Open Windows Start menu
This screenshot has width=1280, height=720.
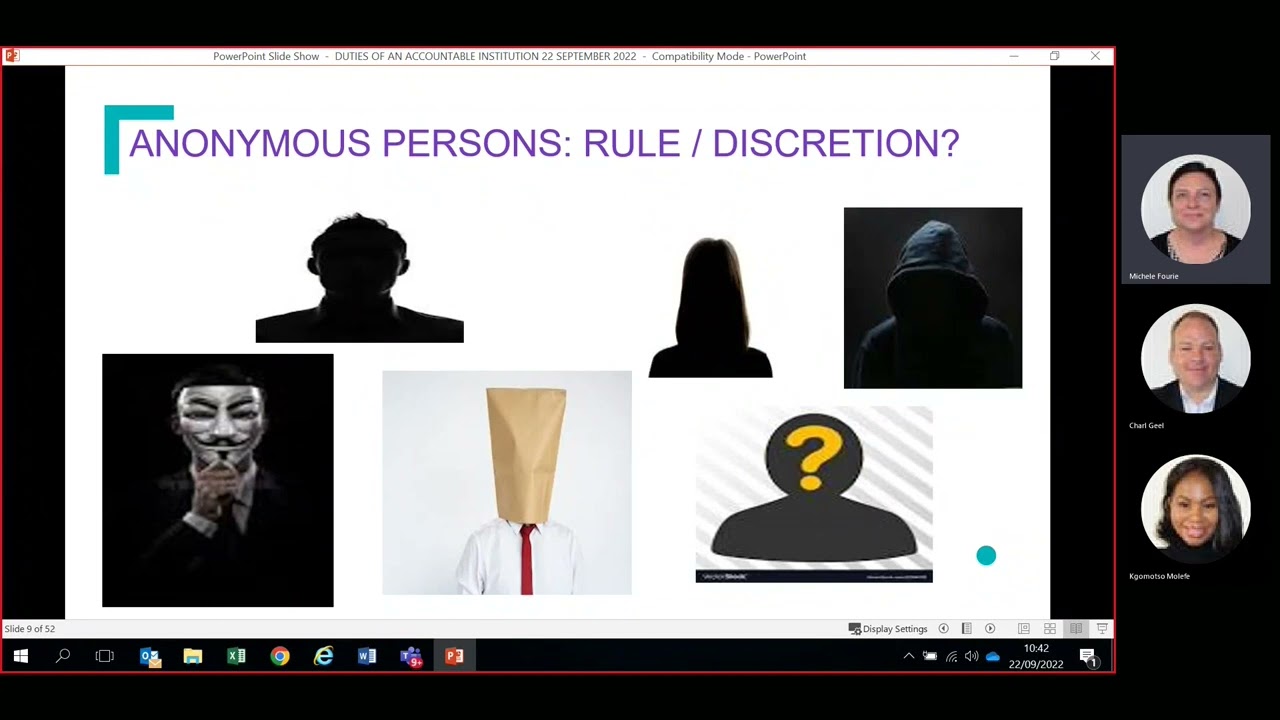pos(21,656)
